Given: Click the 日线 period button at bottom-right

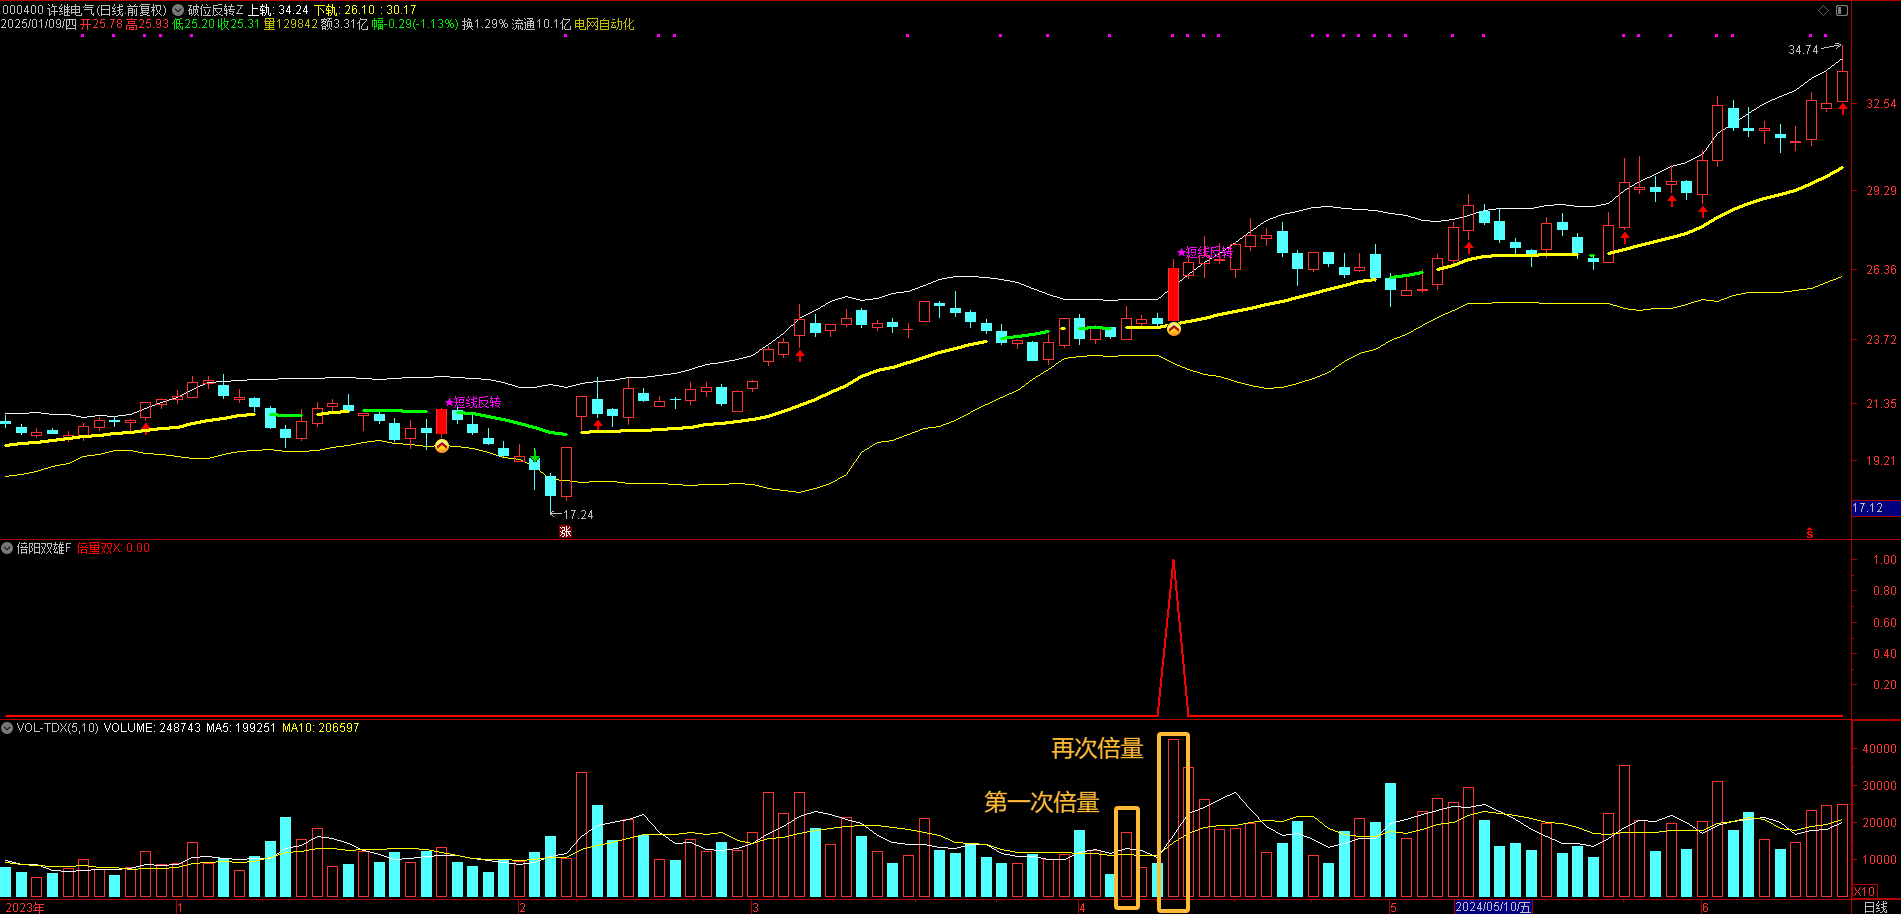Looking at the screenshot, I should coord(1876,907).
